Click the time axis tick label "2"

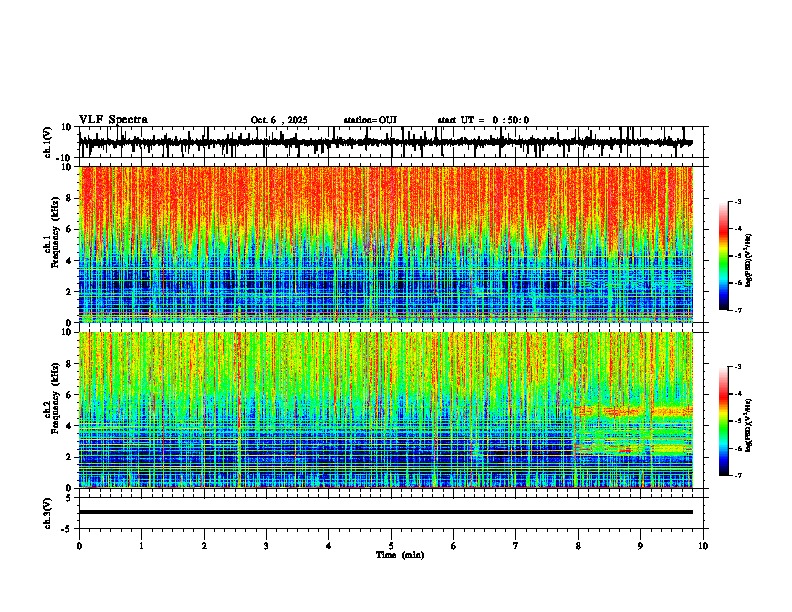pyautogui.click(x=204, y=546)
